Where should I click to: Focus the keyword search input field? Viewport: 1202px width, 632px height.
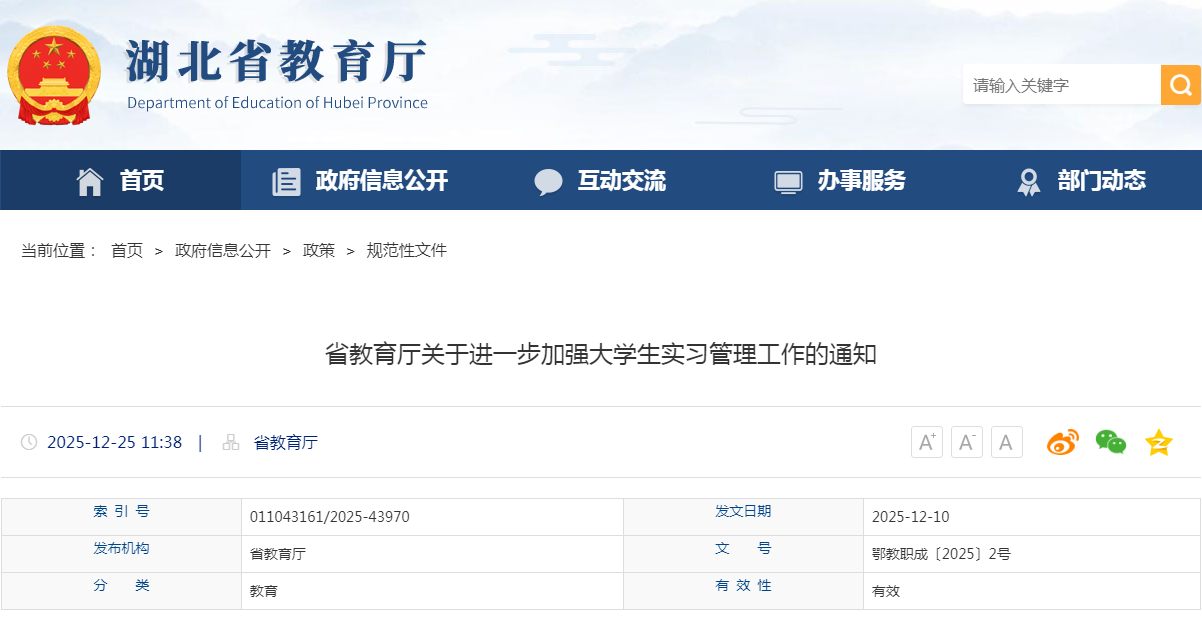[x=1060, y=85]
